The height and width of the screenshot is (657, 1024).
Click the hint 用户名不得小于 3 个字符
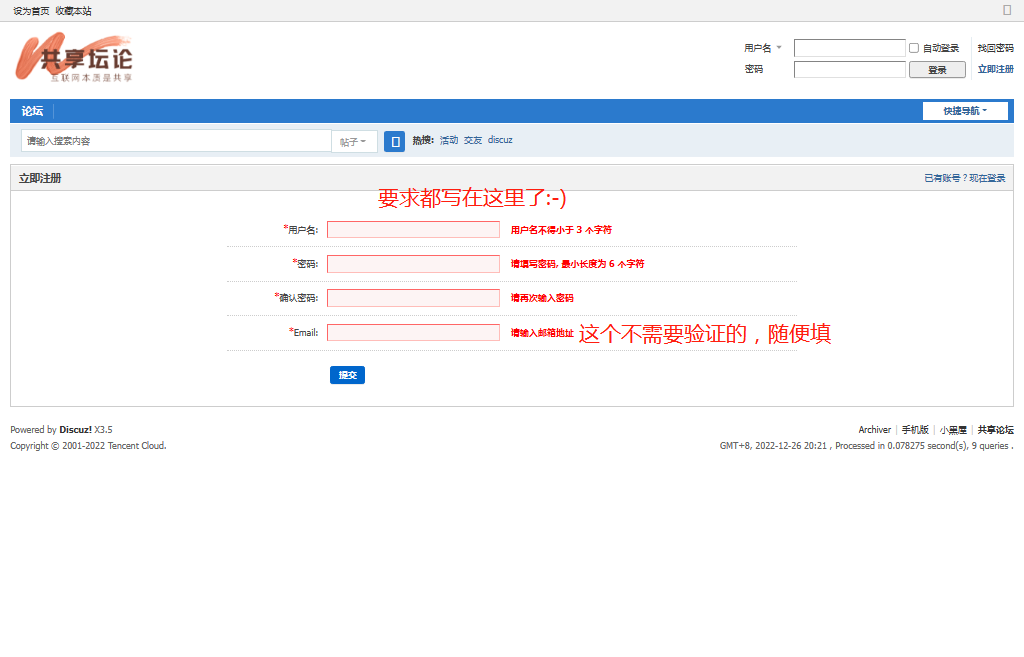[x=561, y=230]
